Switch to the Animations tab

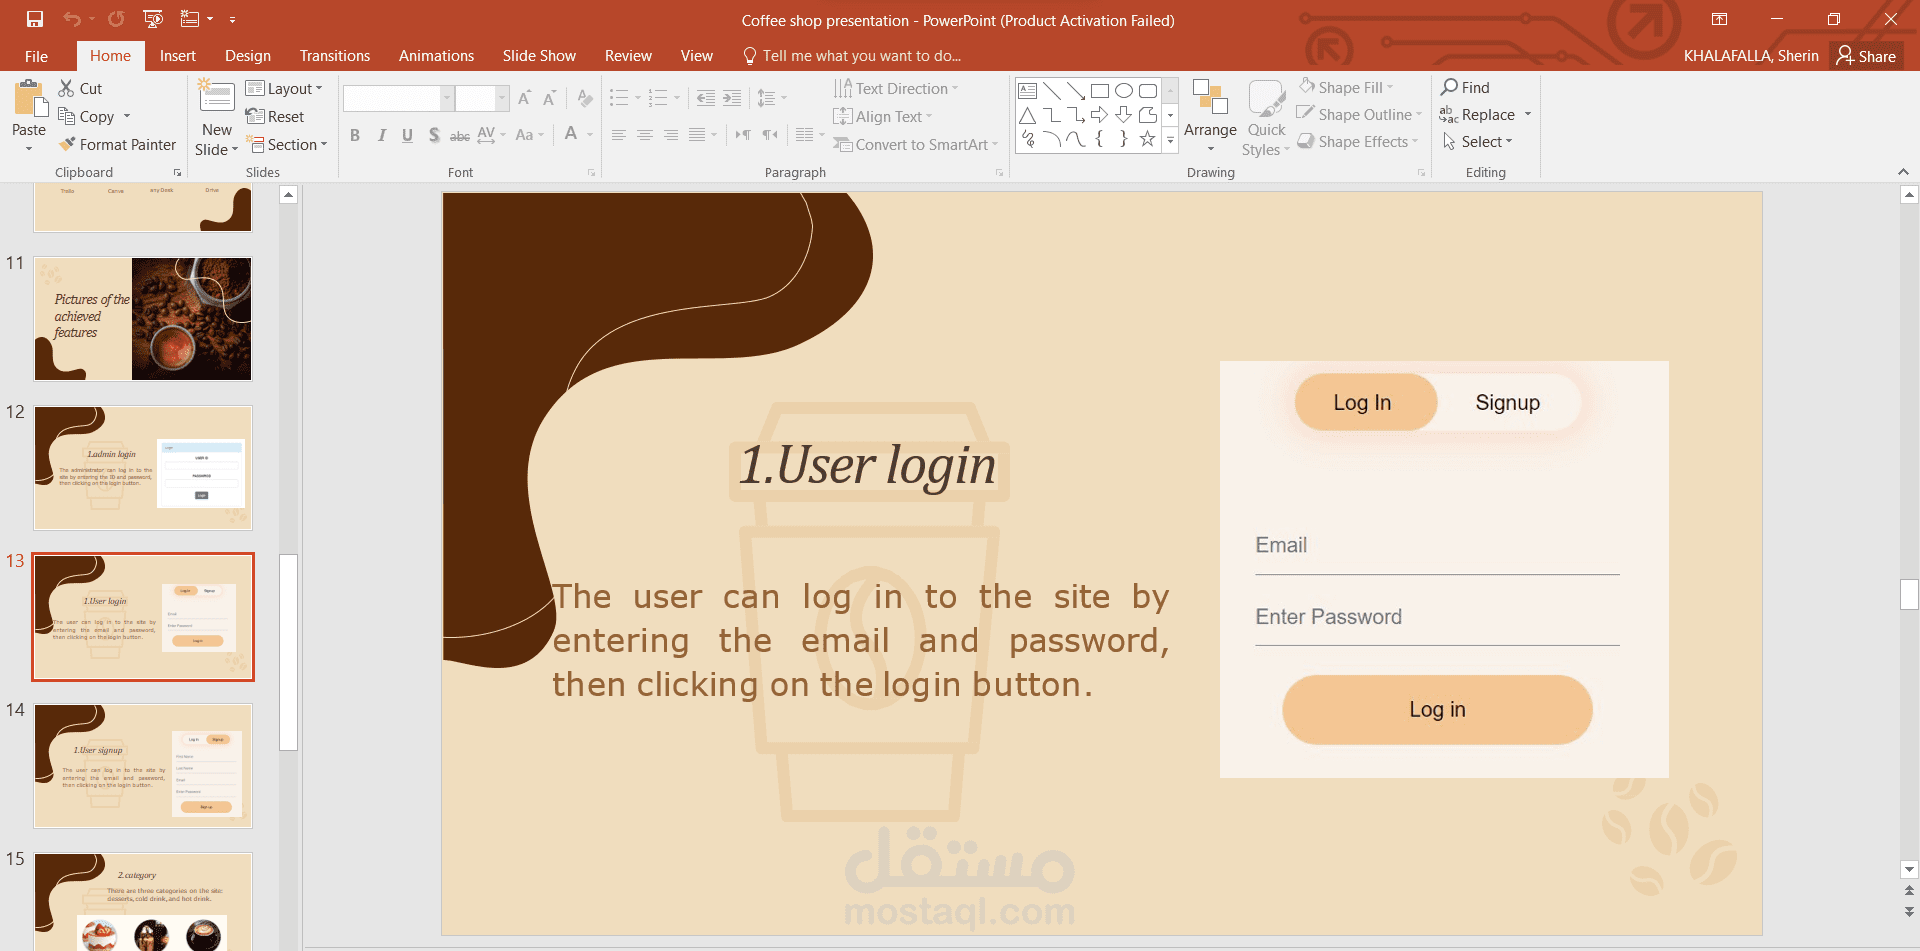click(x=436, y=56)
